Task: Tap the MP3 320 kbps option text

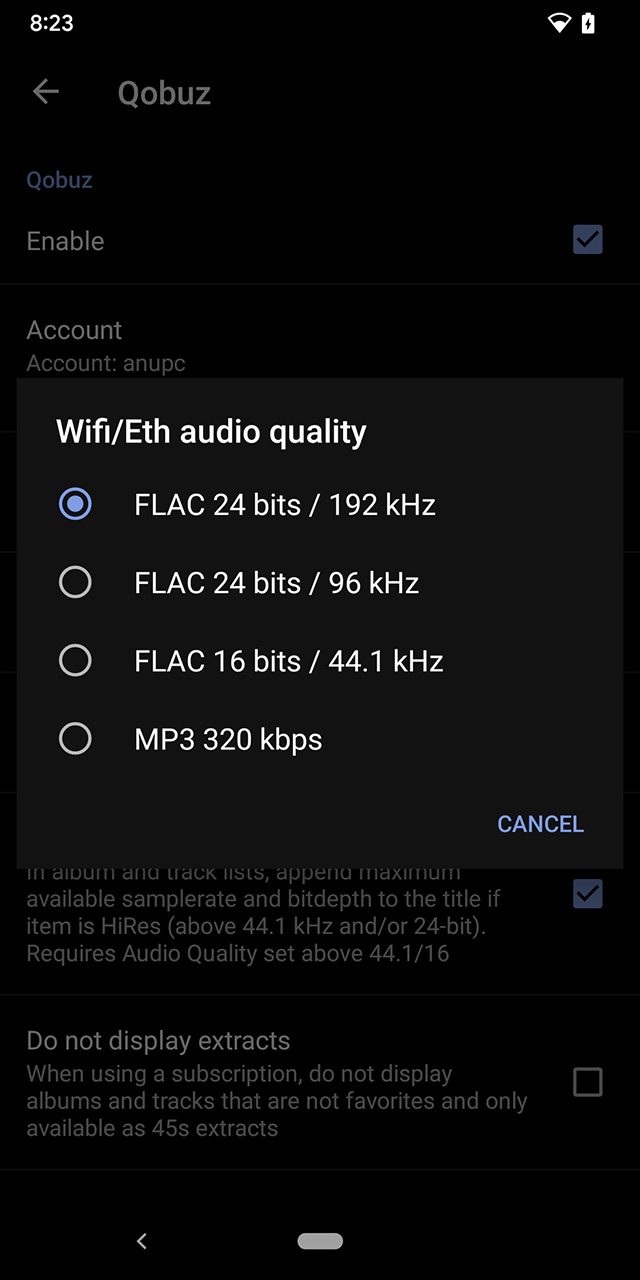Action: point(228,740)
